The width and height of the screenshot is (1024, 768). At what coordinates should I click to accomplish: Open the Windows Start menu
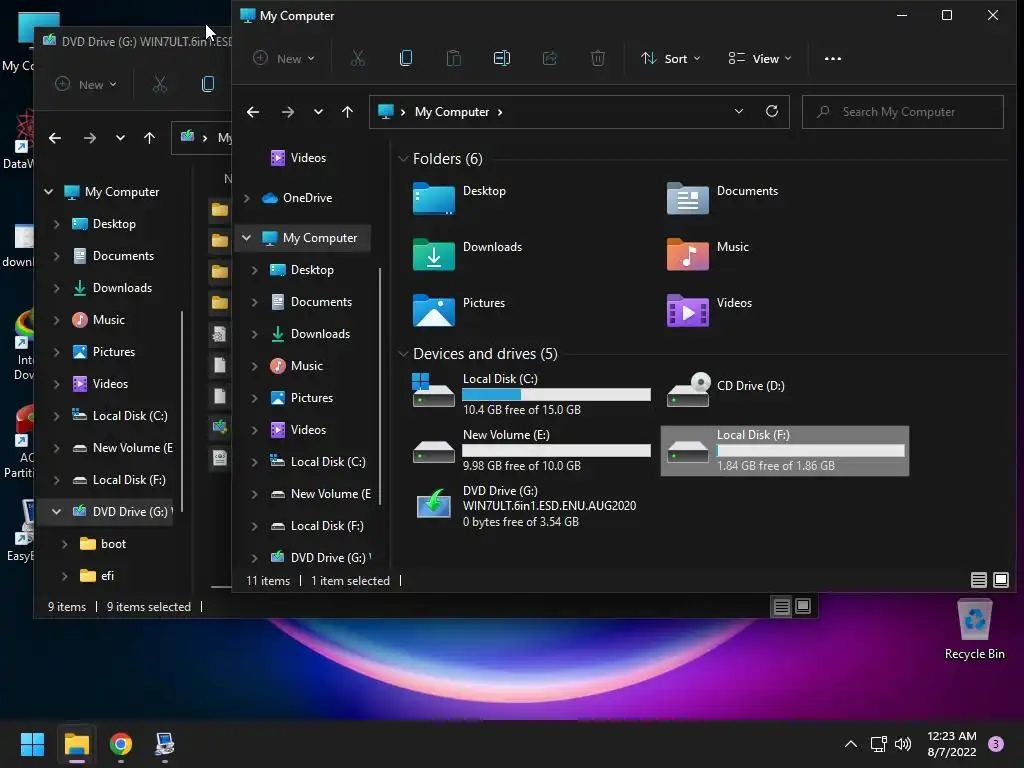(x=32, y=744)
